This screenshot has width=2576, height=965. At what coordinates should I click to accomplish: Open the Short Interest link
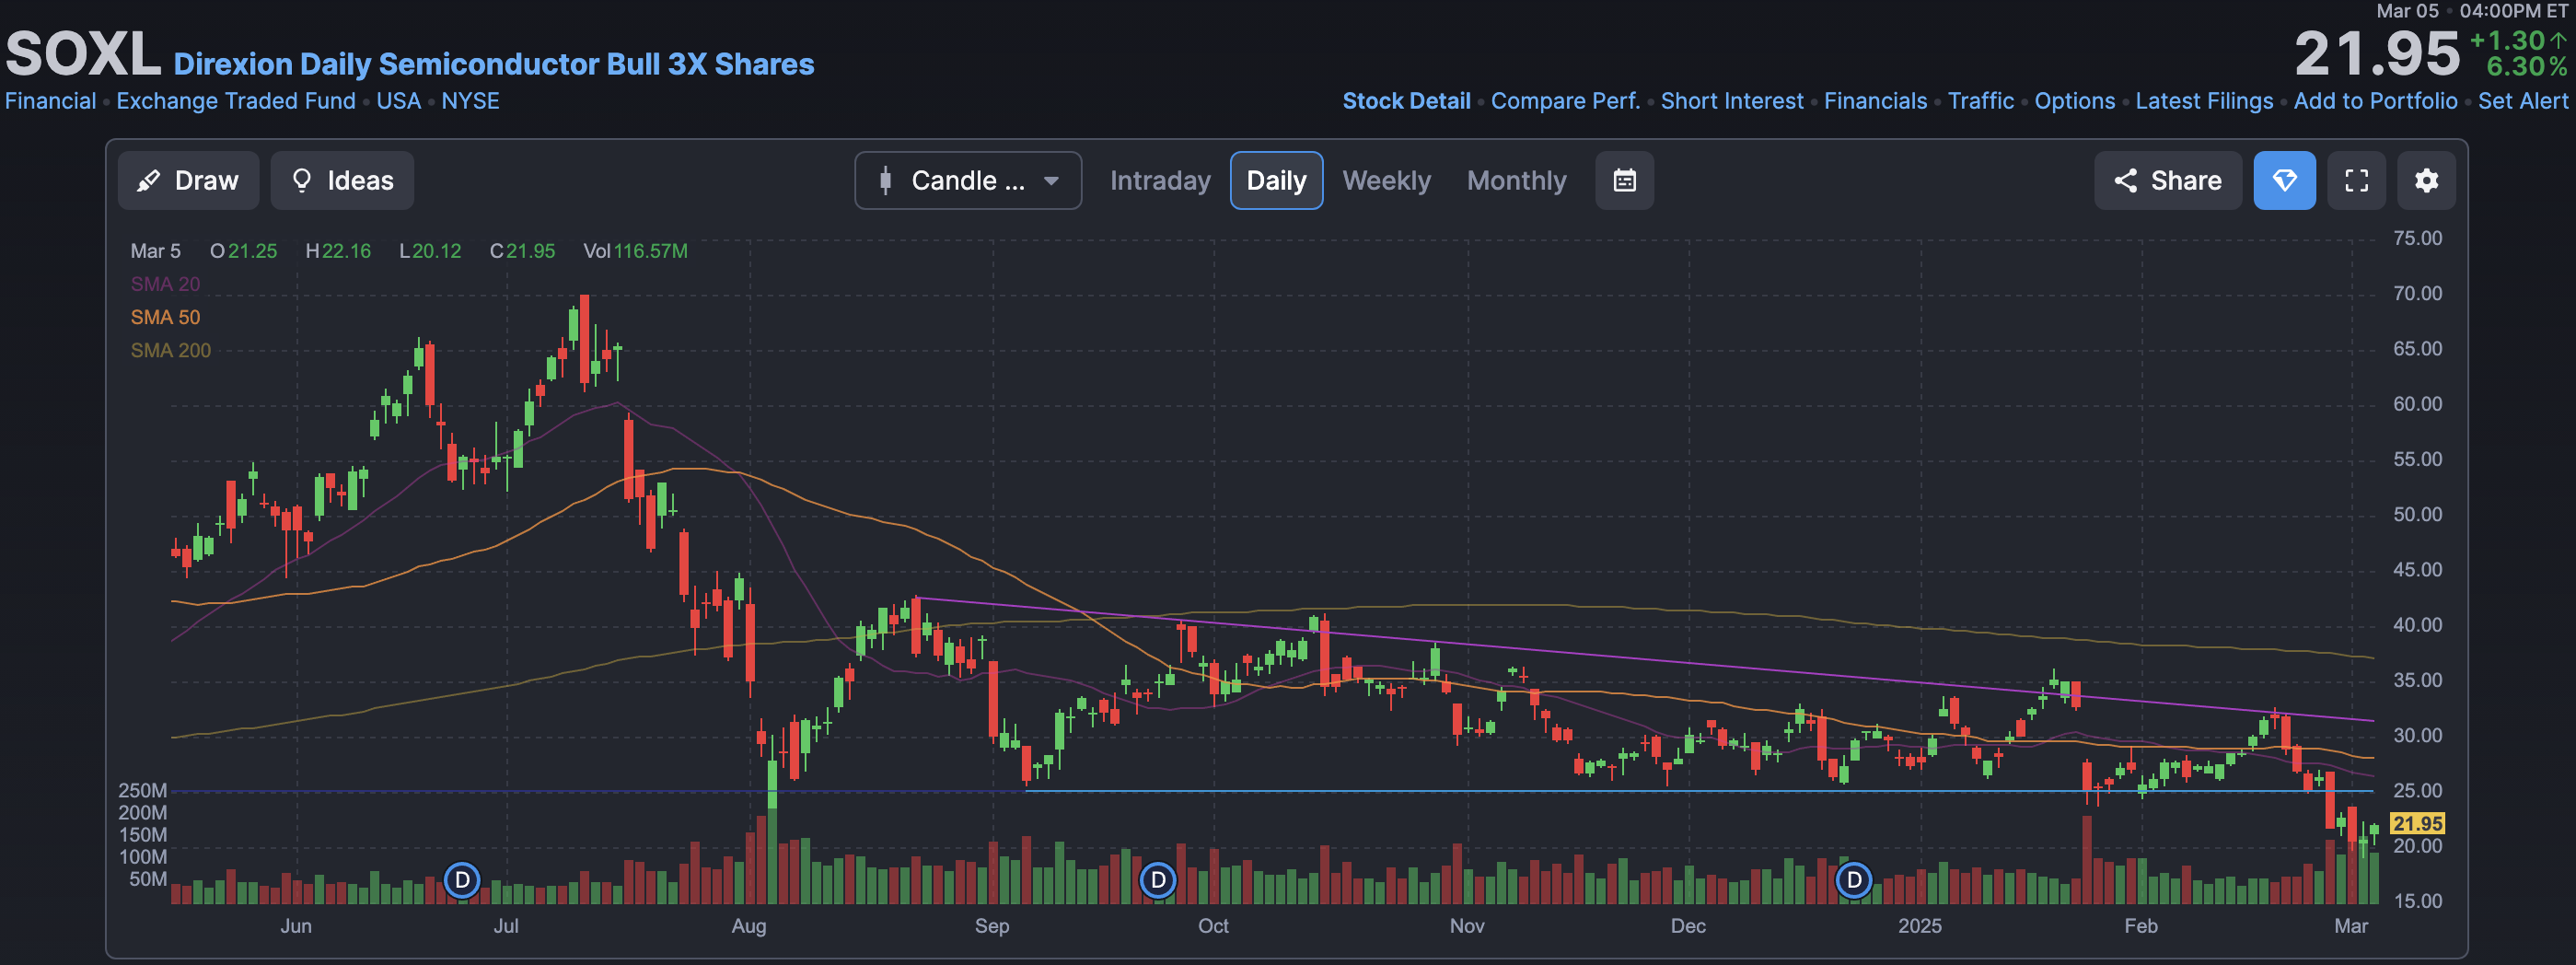[x=1732, y=101]
